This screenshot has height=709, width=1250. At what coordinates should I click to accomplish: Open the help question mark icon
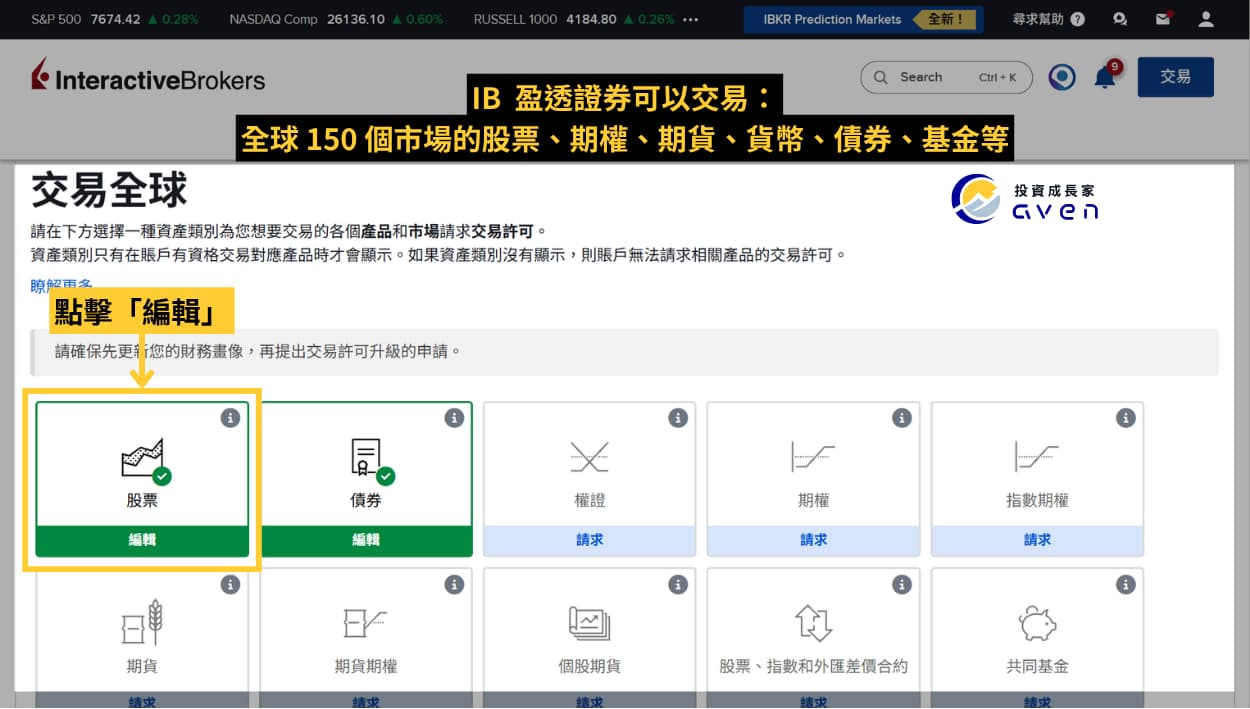click(x=1077, y=18)
